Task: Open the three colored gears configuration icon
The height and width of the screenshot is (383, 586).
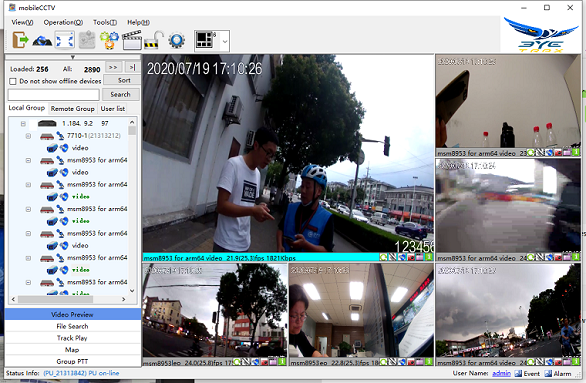Action: (x=109, y=40)
